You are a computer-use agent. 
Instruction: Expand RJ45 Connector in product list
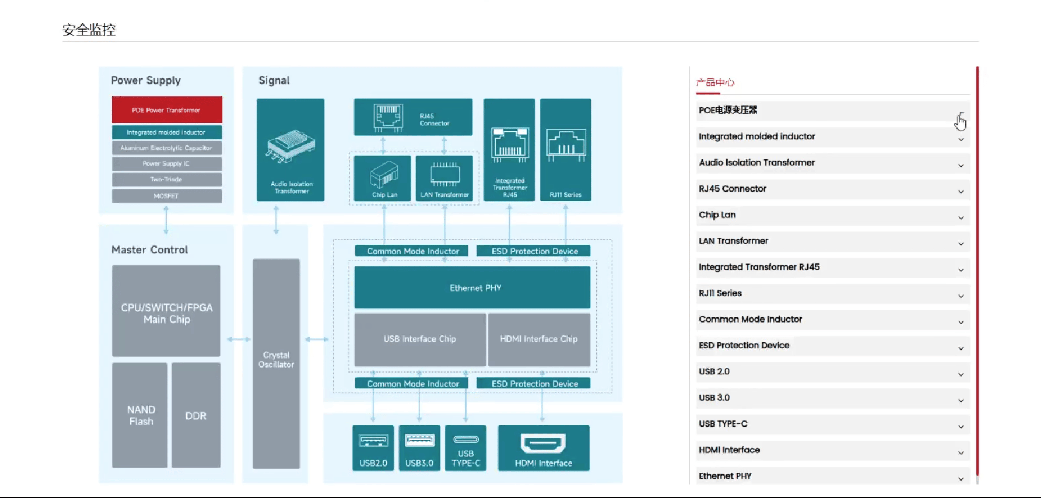pos(833,189)
